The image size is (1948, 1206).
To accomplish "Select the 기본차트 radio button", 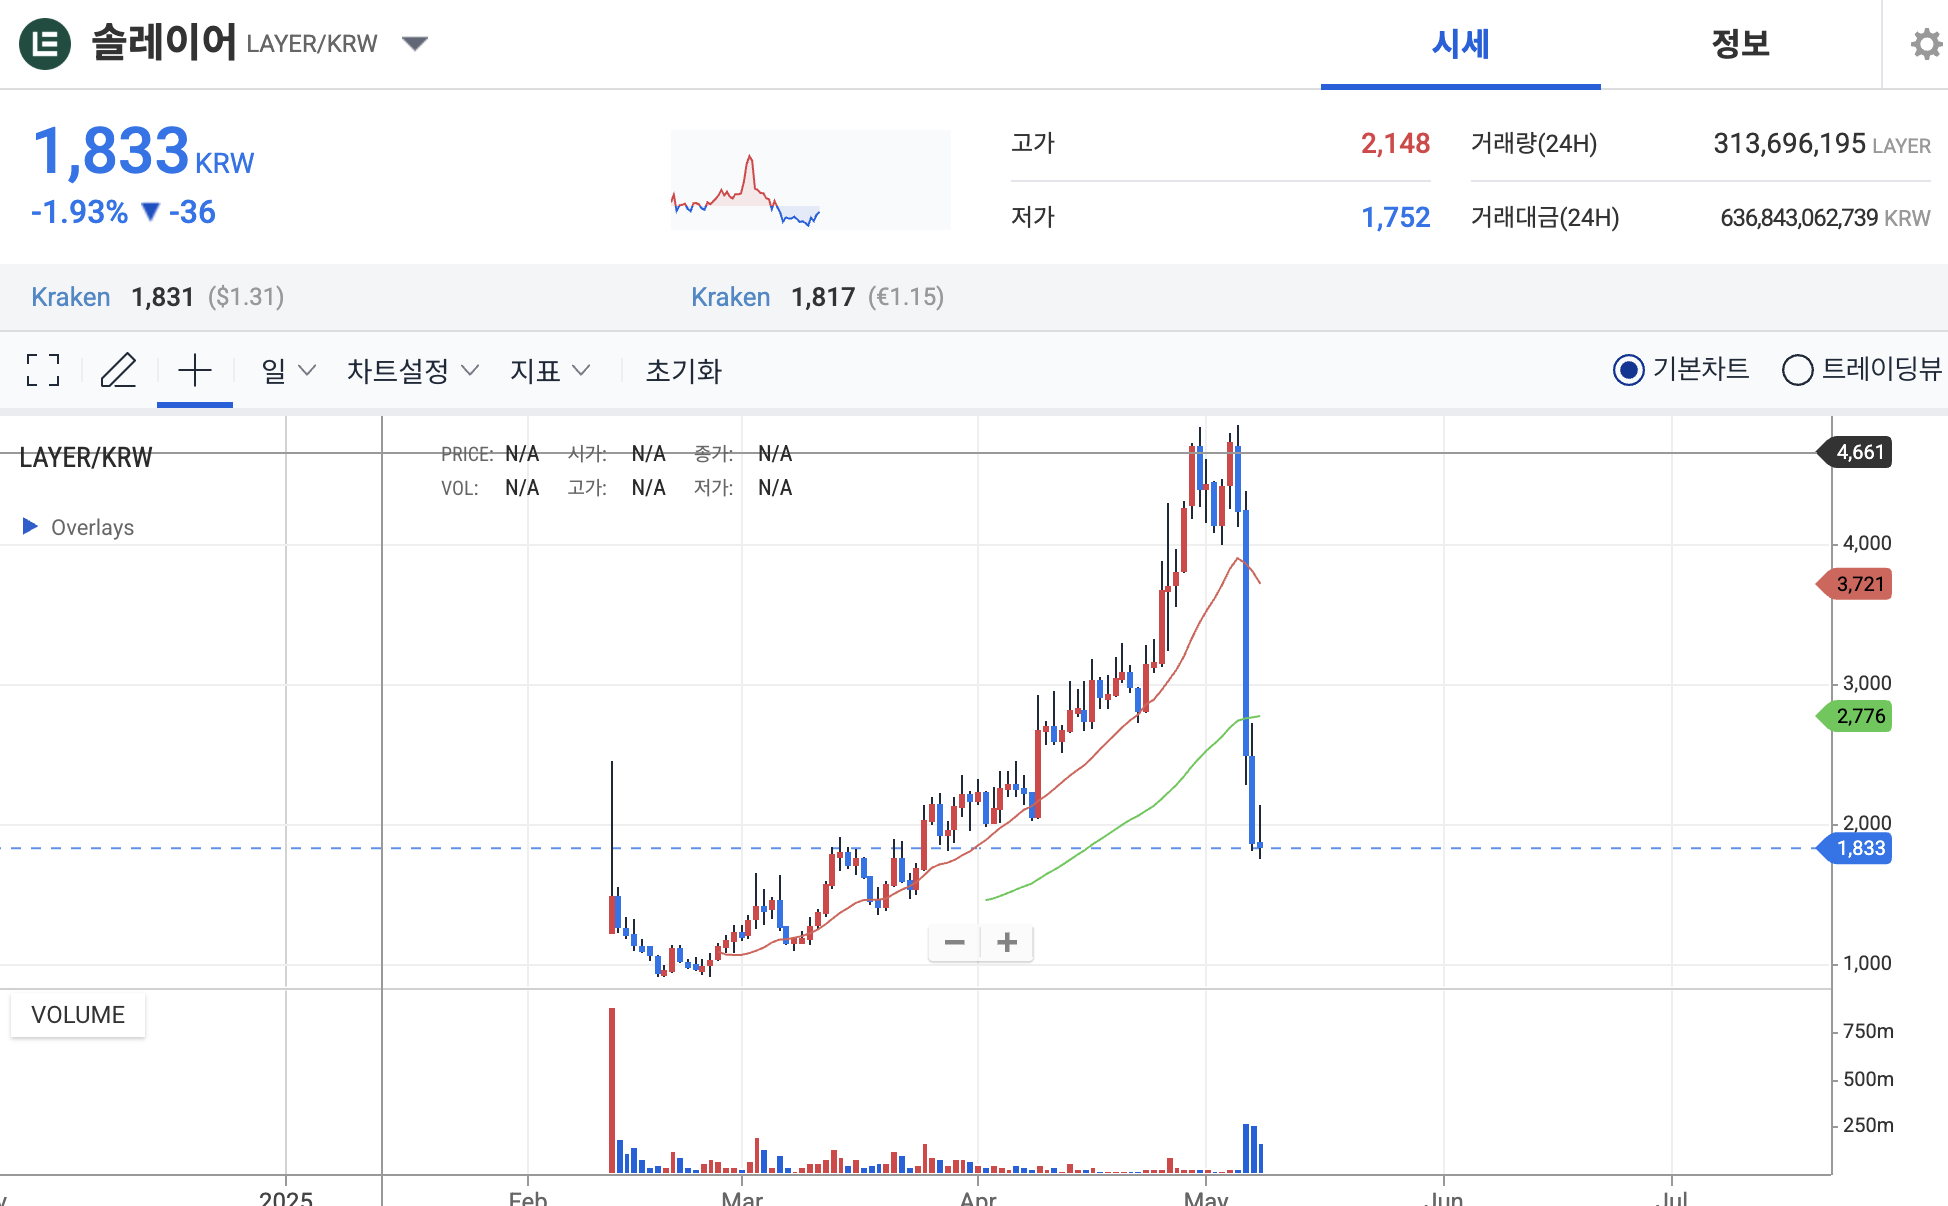I will (1628, 370).
